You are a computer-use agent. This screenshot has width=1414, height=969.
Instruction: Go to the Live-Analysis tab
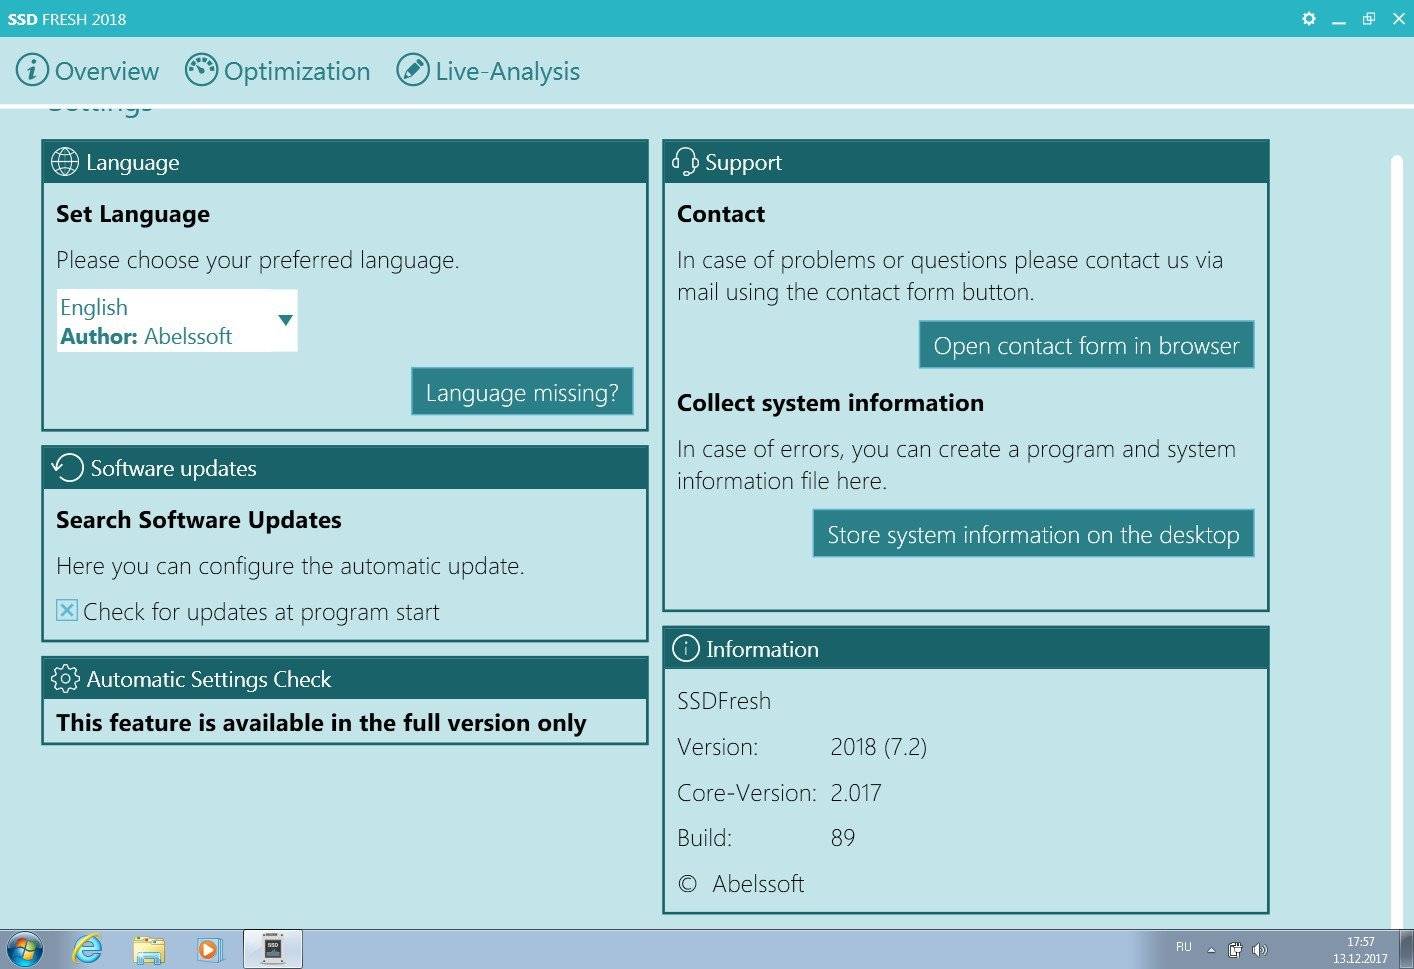(x=488, y=71)
